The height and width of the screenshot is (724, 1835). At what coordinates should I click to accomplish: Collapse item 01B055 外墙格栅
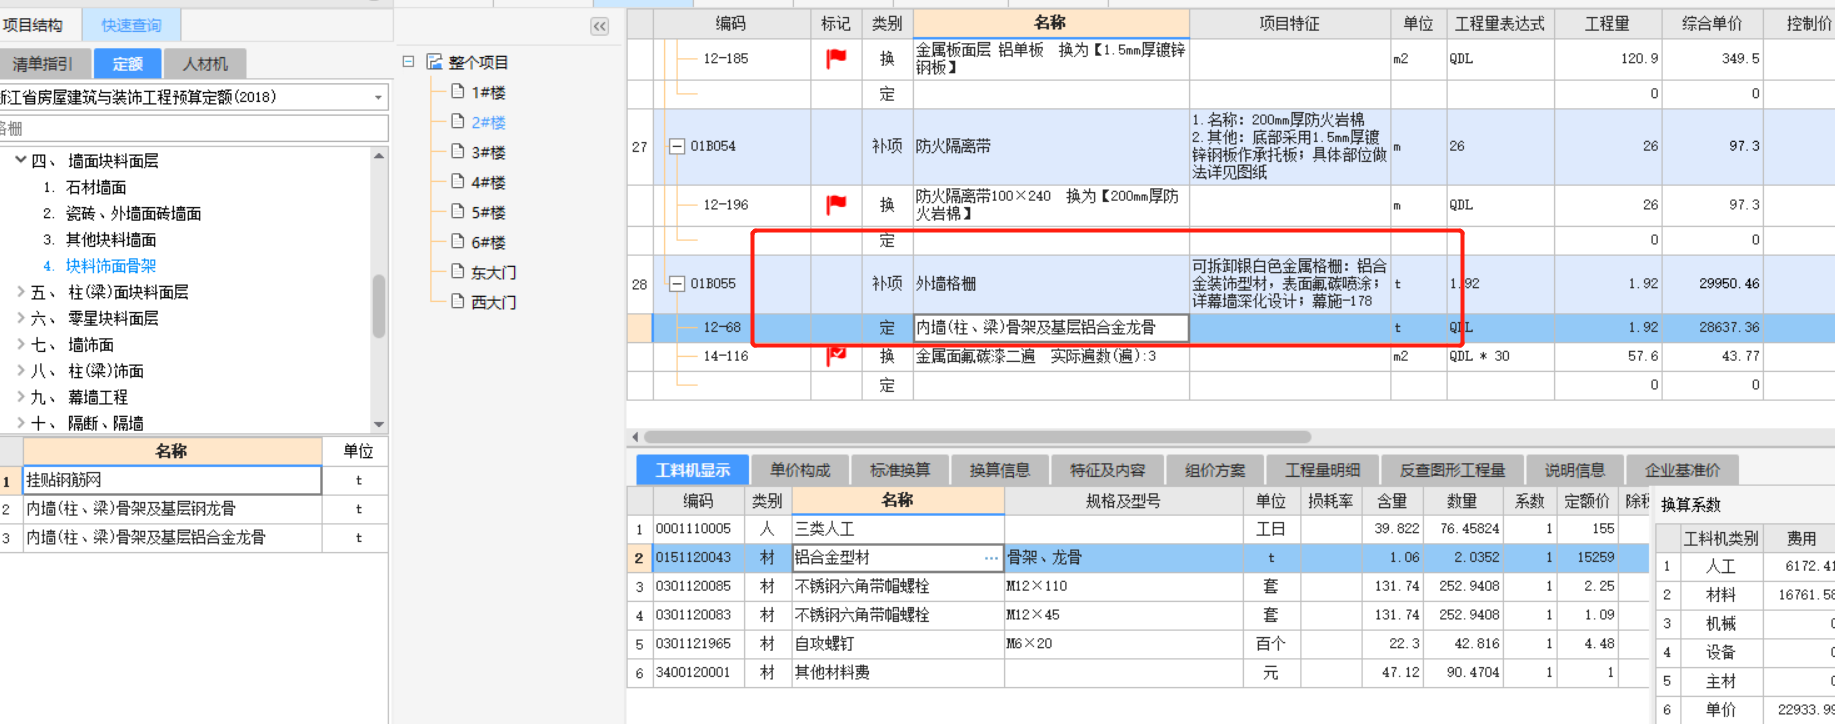pos(677,284)
